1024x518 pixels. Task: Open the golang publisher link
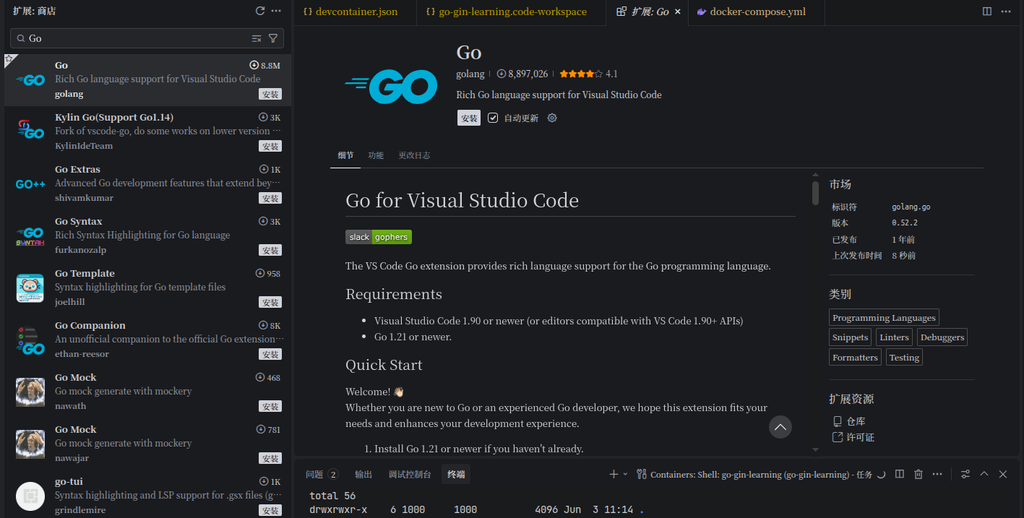pos(470,74)
